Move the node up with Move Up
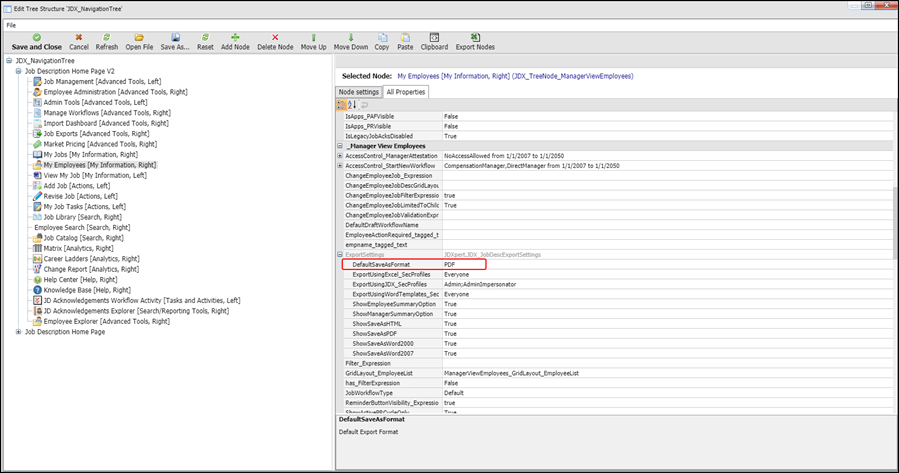Image resolution: width=899 pixels, height=473 pixels. [x=313, y=37]
